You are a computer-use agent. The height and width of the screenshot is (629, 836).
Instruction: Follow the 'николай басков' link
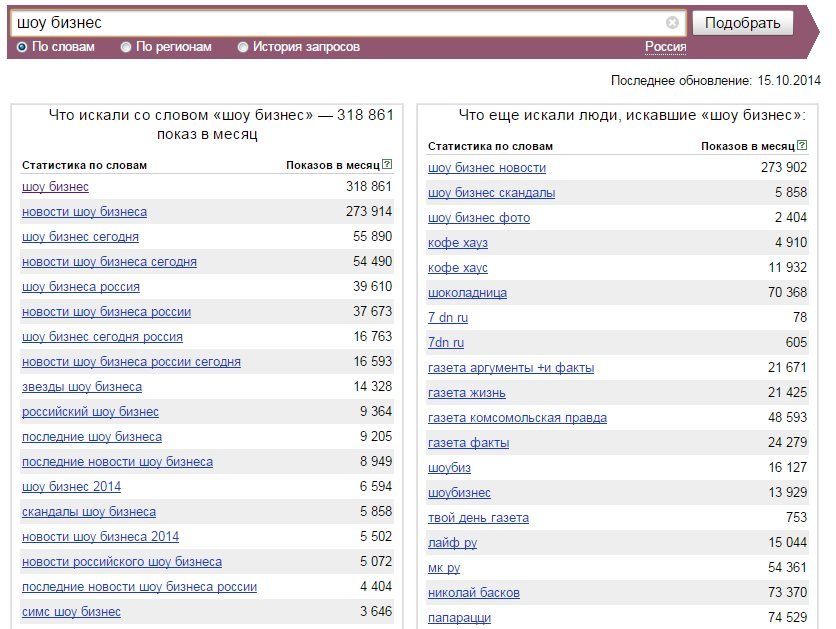coord(473,593)
